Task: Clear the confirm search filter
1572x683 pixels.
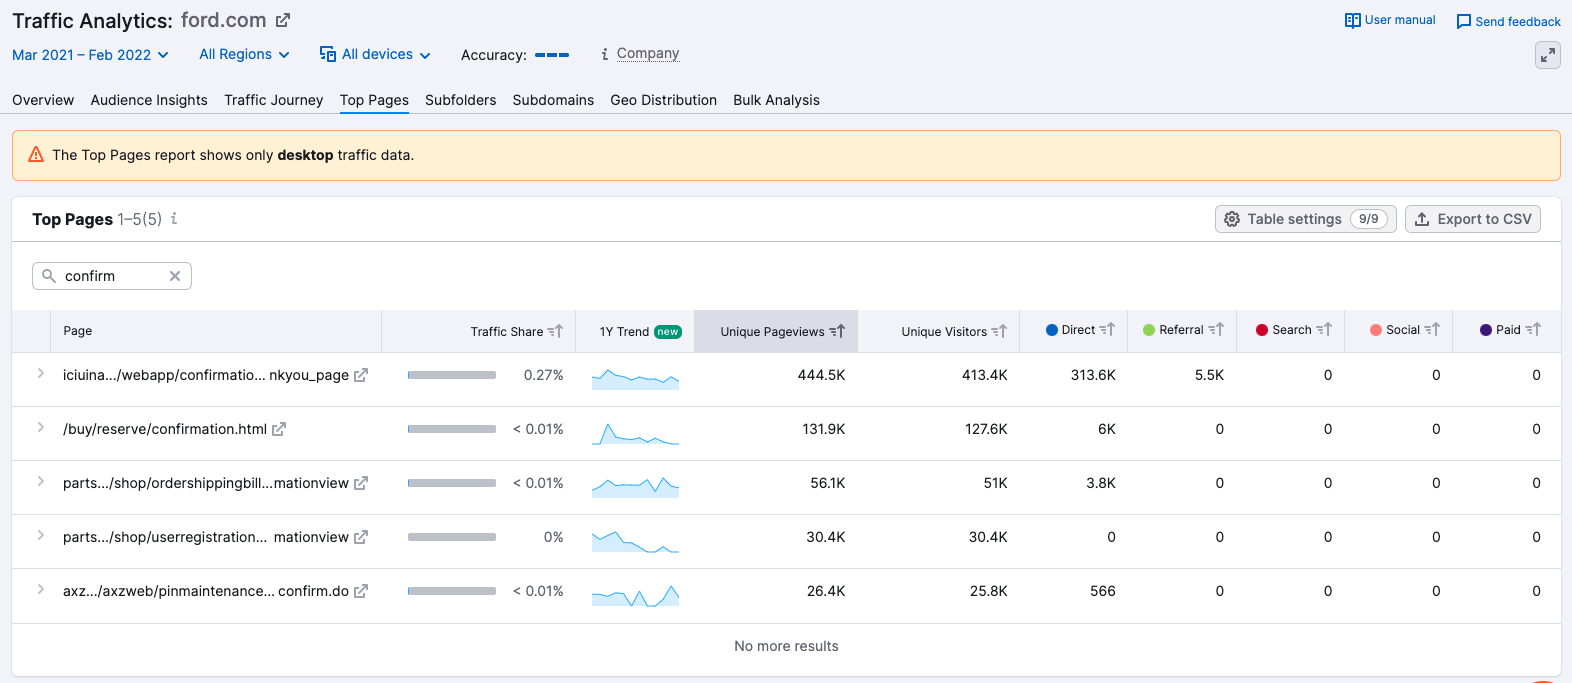Action: pyautogui.click(x=175, y=276)
